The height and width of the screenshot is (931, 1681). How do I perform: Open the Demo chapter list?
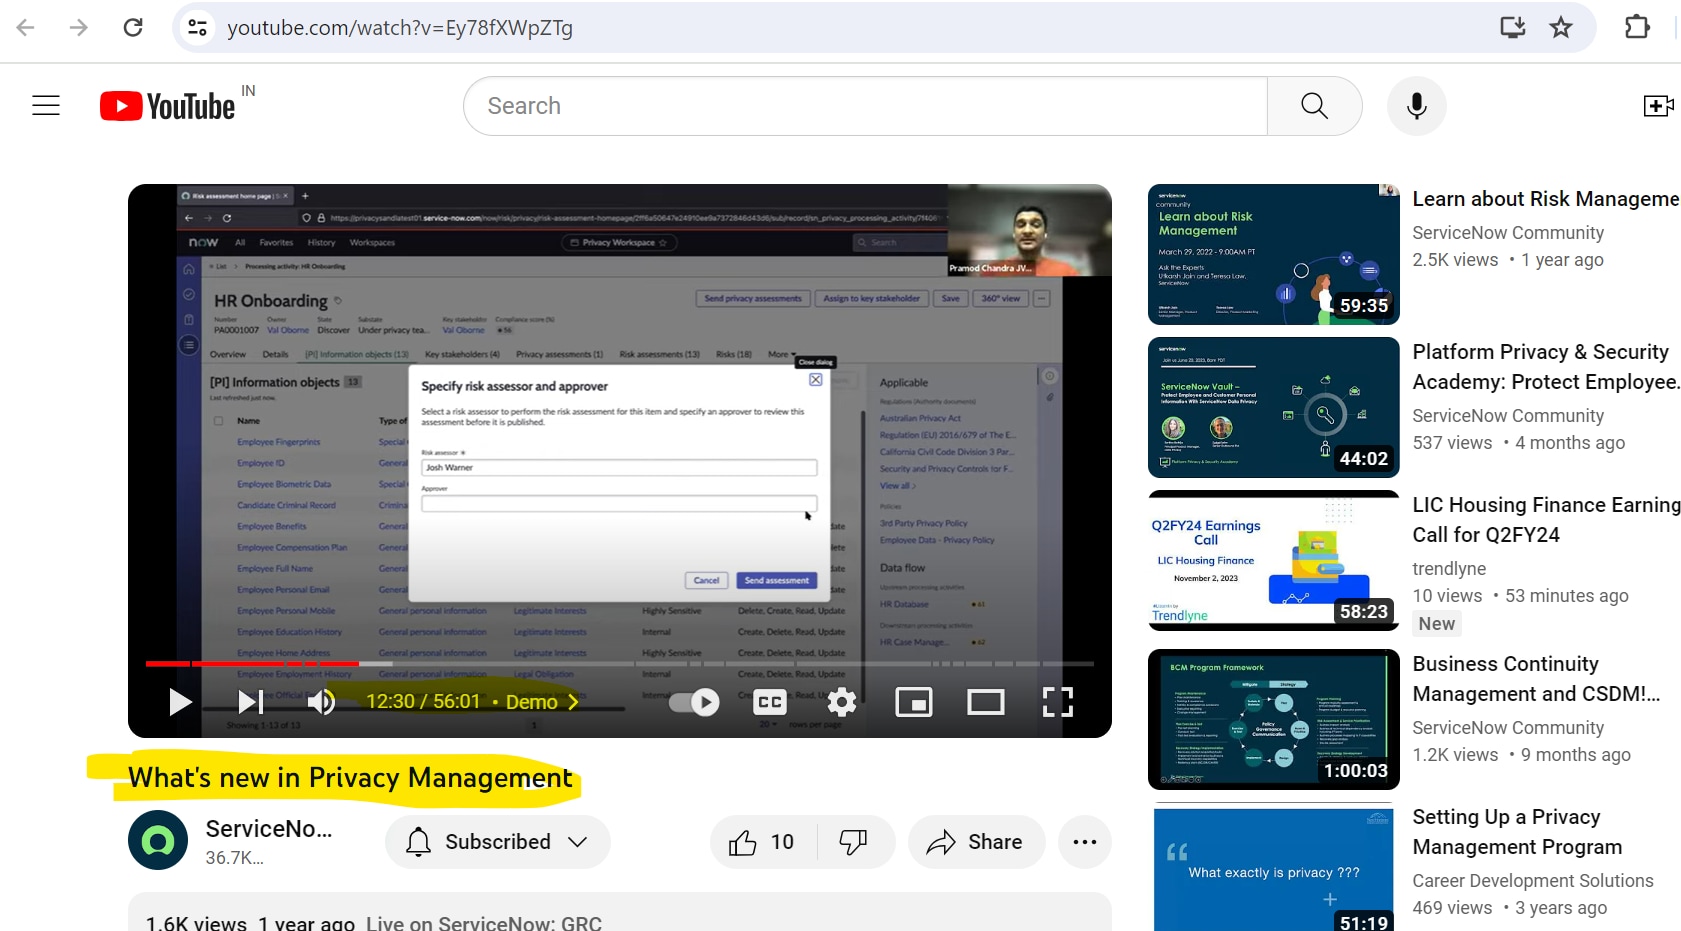[x=540, y=702]
